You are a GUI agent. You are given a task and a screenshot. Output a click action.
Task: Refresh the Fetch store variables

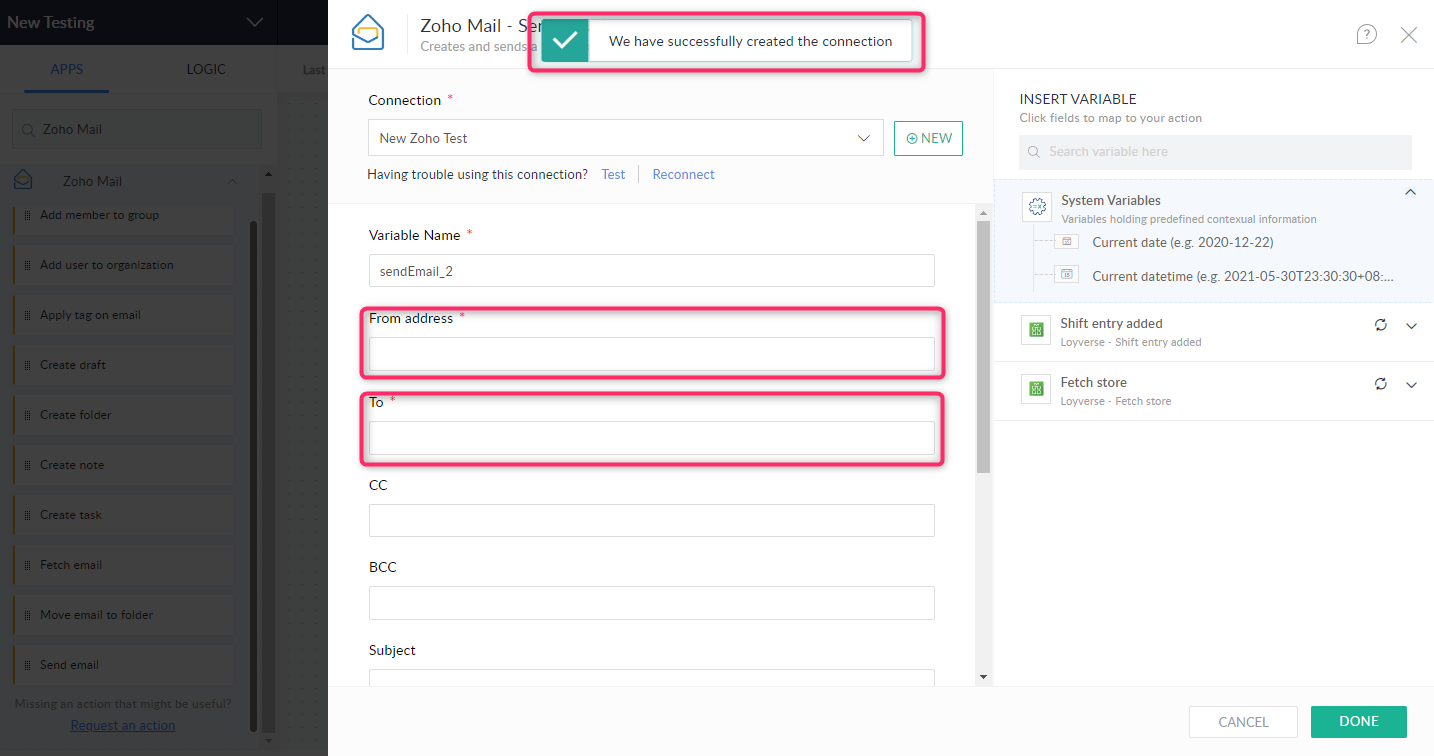[1381, 383]
